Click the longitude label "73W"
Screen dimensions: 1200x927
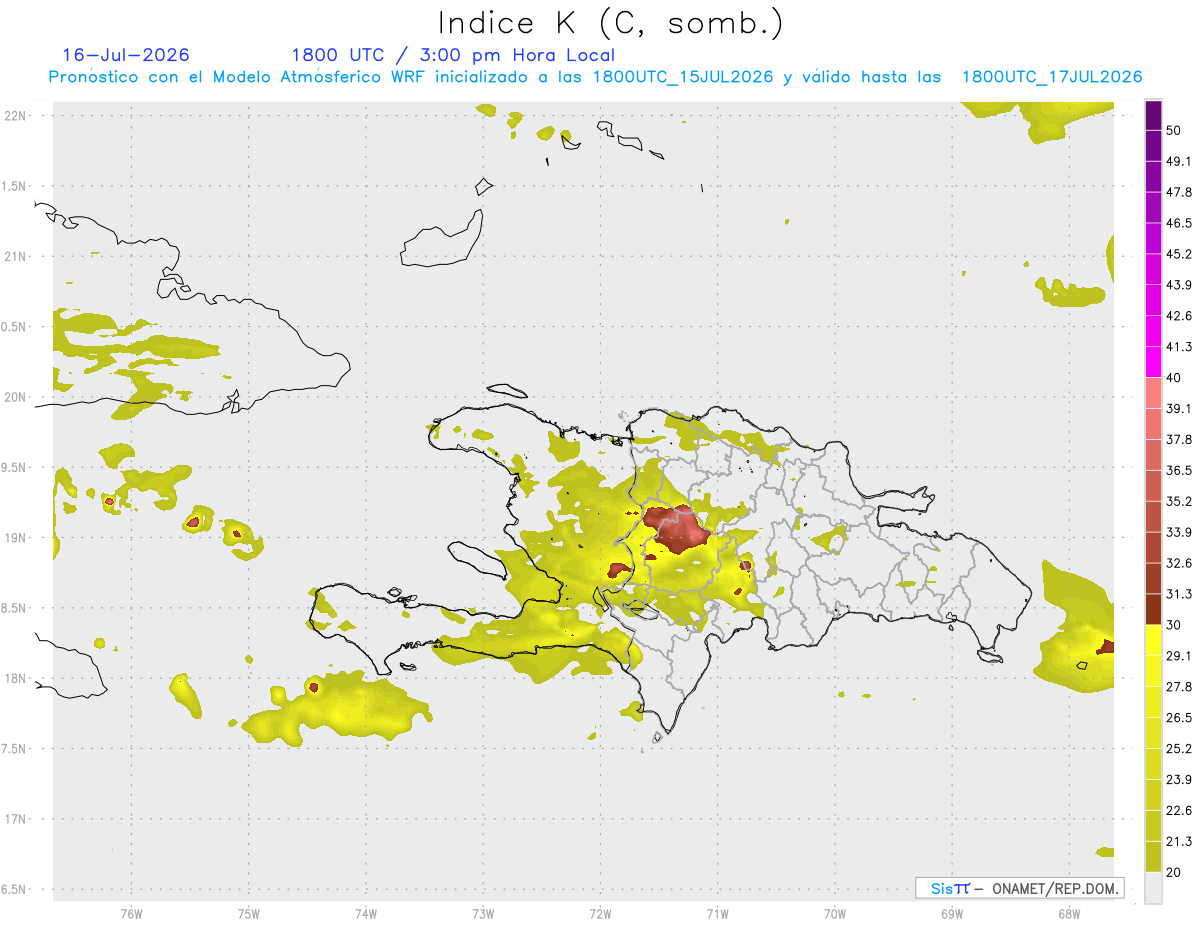pos(483,913)
